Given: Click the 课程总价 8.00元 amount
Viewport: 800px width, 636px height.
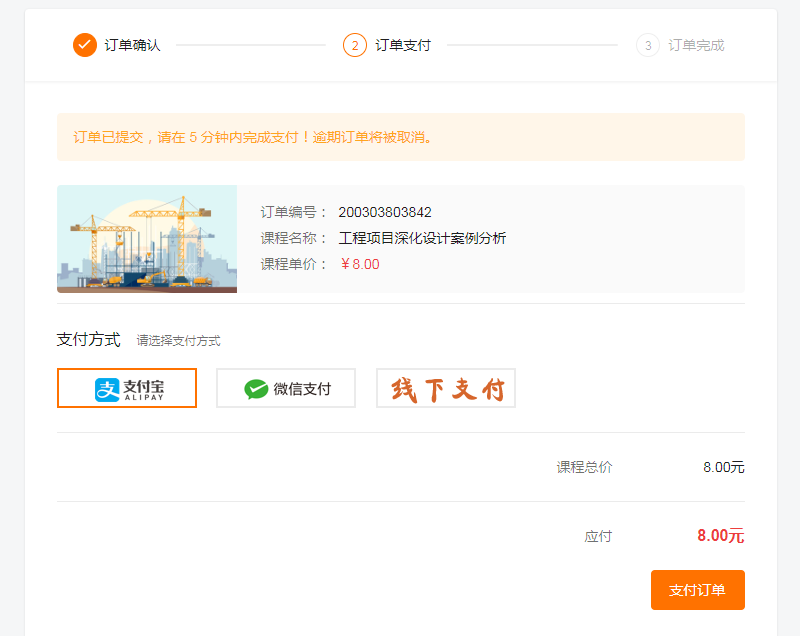Looking at the screenshot, I should point(723,467).
